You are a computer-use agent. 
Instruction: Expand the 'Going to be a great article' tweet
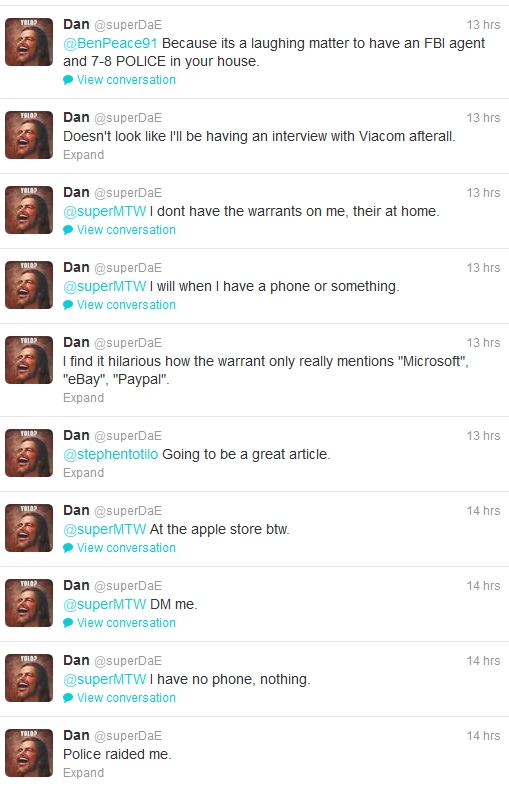(83, 473)
